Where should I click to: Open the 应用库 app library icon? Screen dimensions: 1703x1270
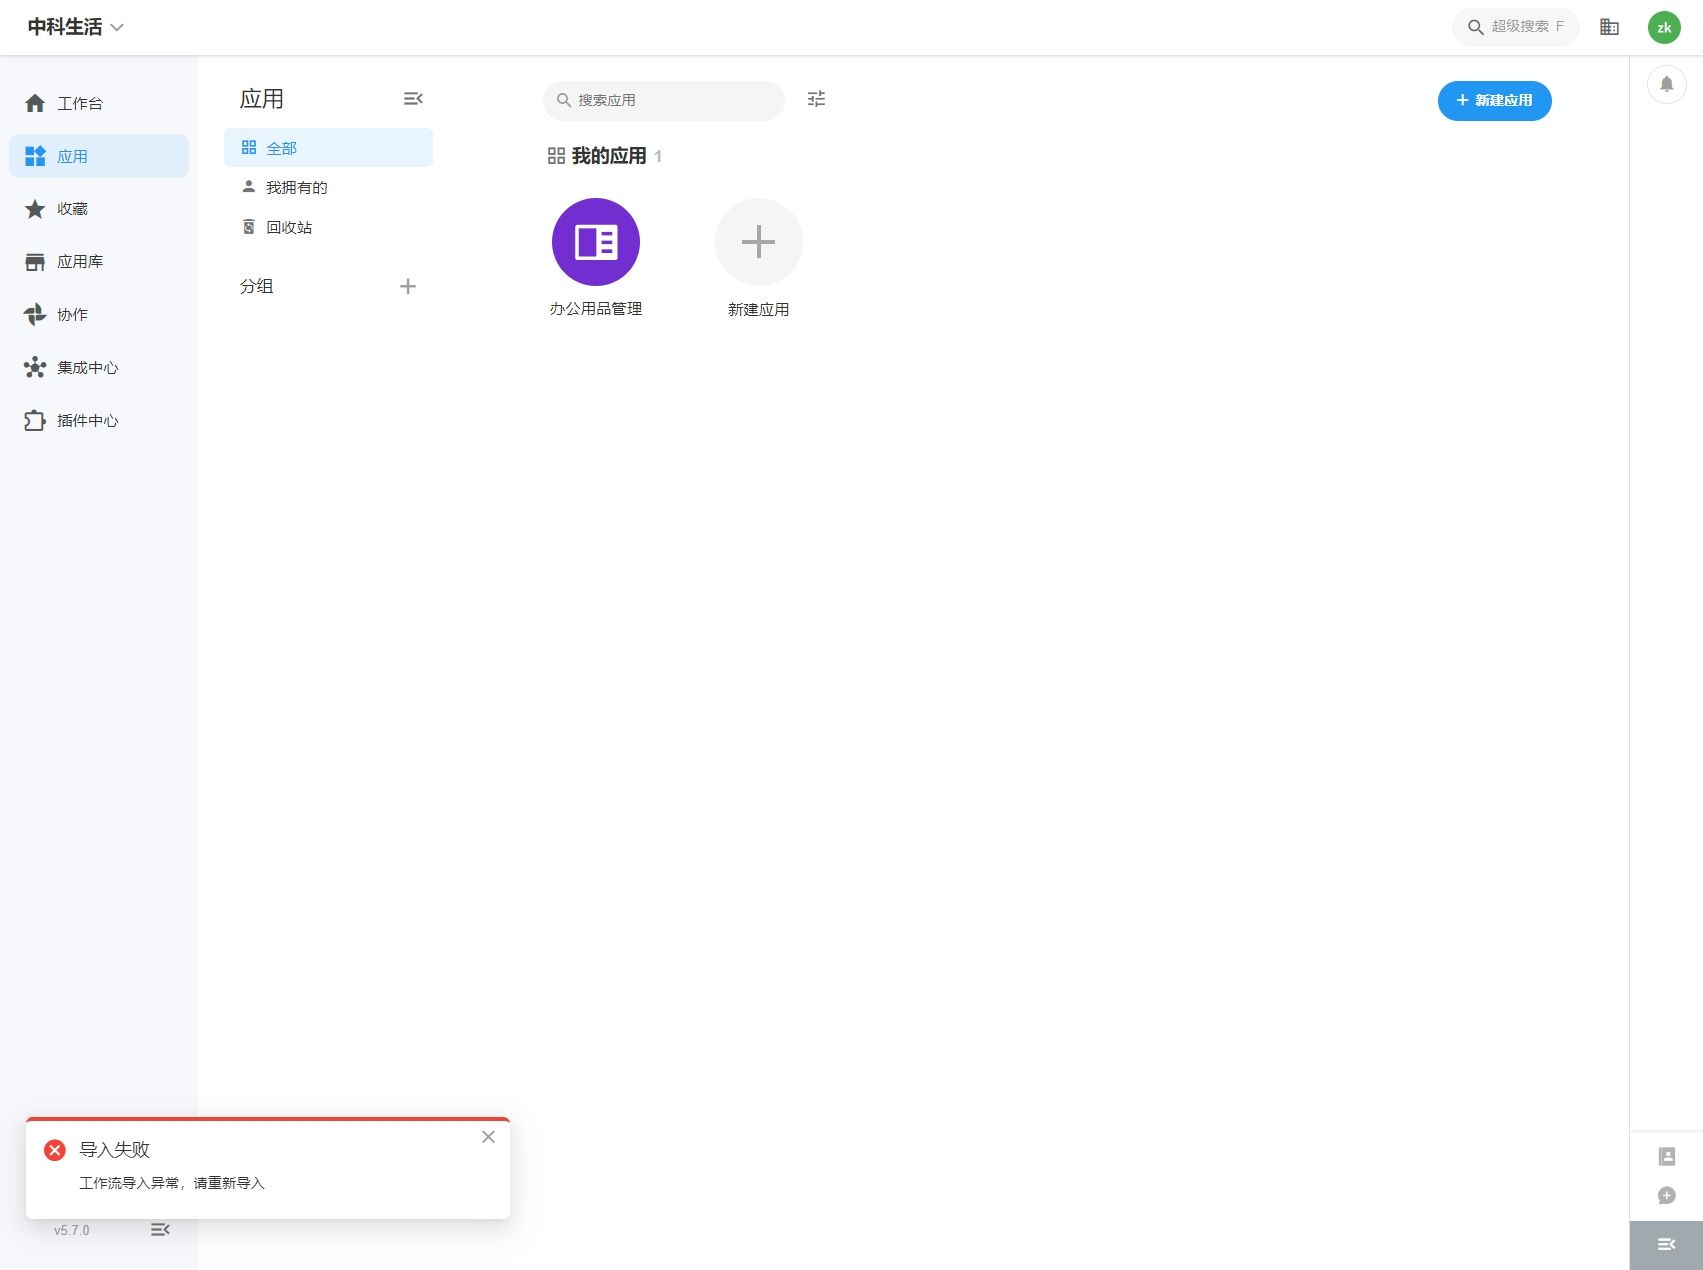point(35,261)
